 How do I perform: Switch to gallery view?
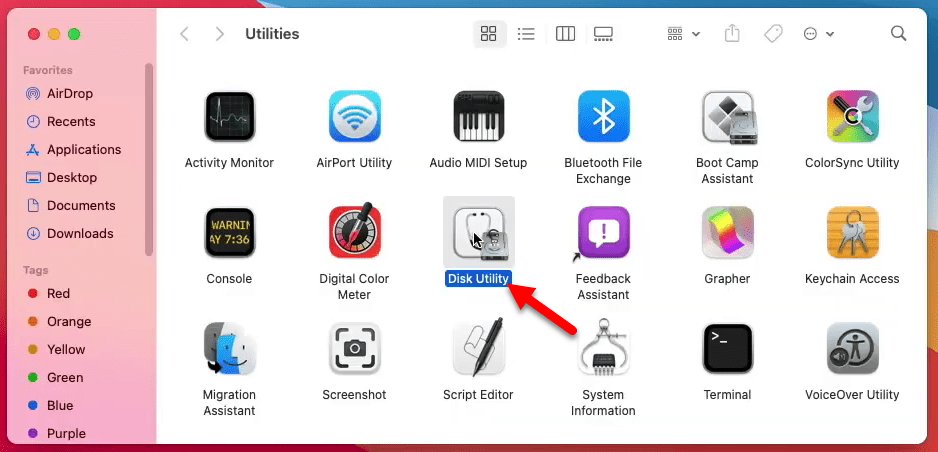[x=603, y=34]
